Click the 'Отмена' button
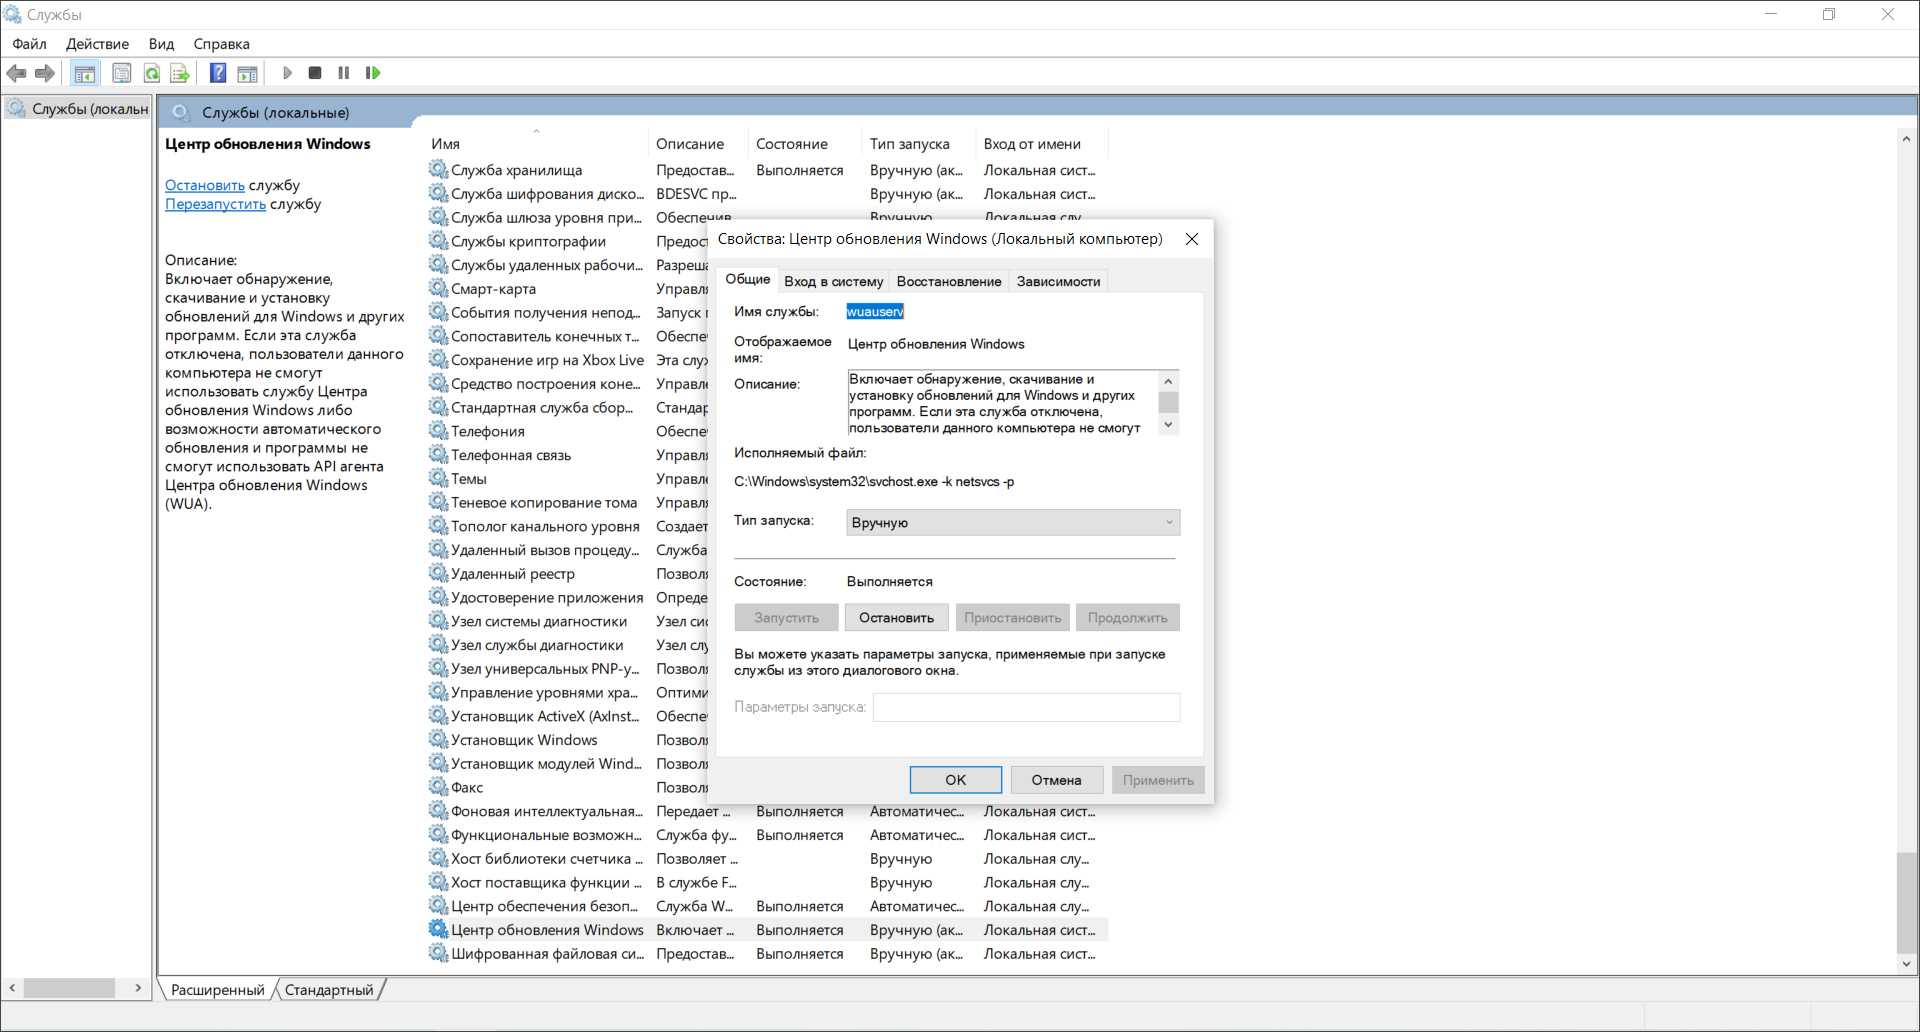The width and height of the screenshot is (1920, 1032). (1056, 780)
